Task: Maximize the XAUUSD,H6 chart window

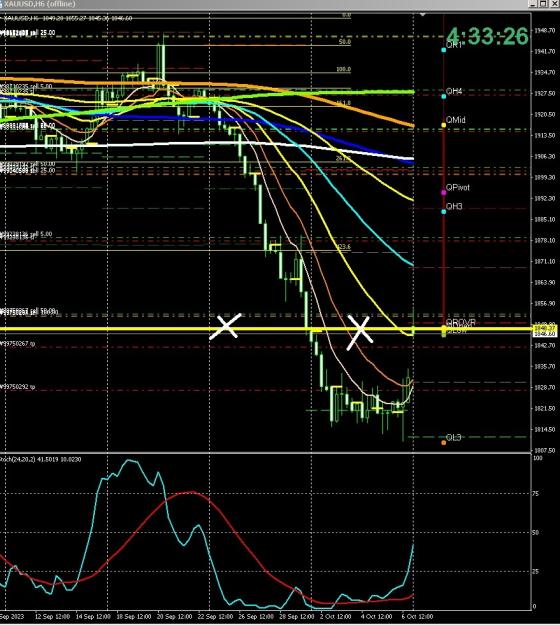Action: (544, 4)
